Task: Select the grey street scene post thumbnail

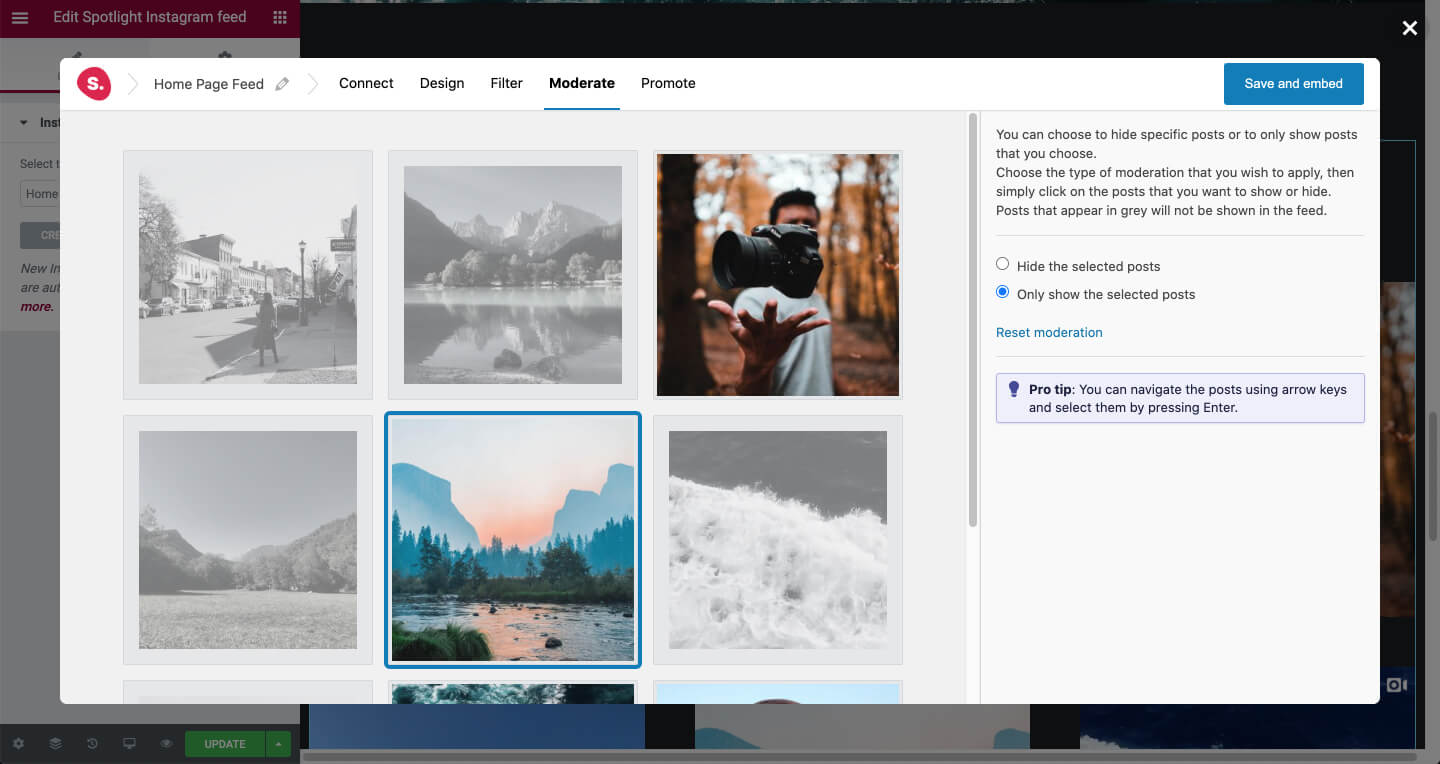Action: point(248,275)
